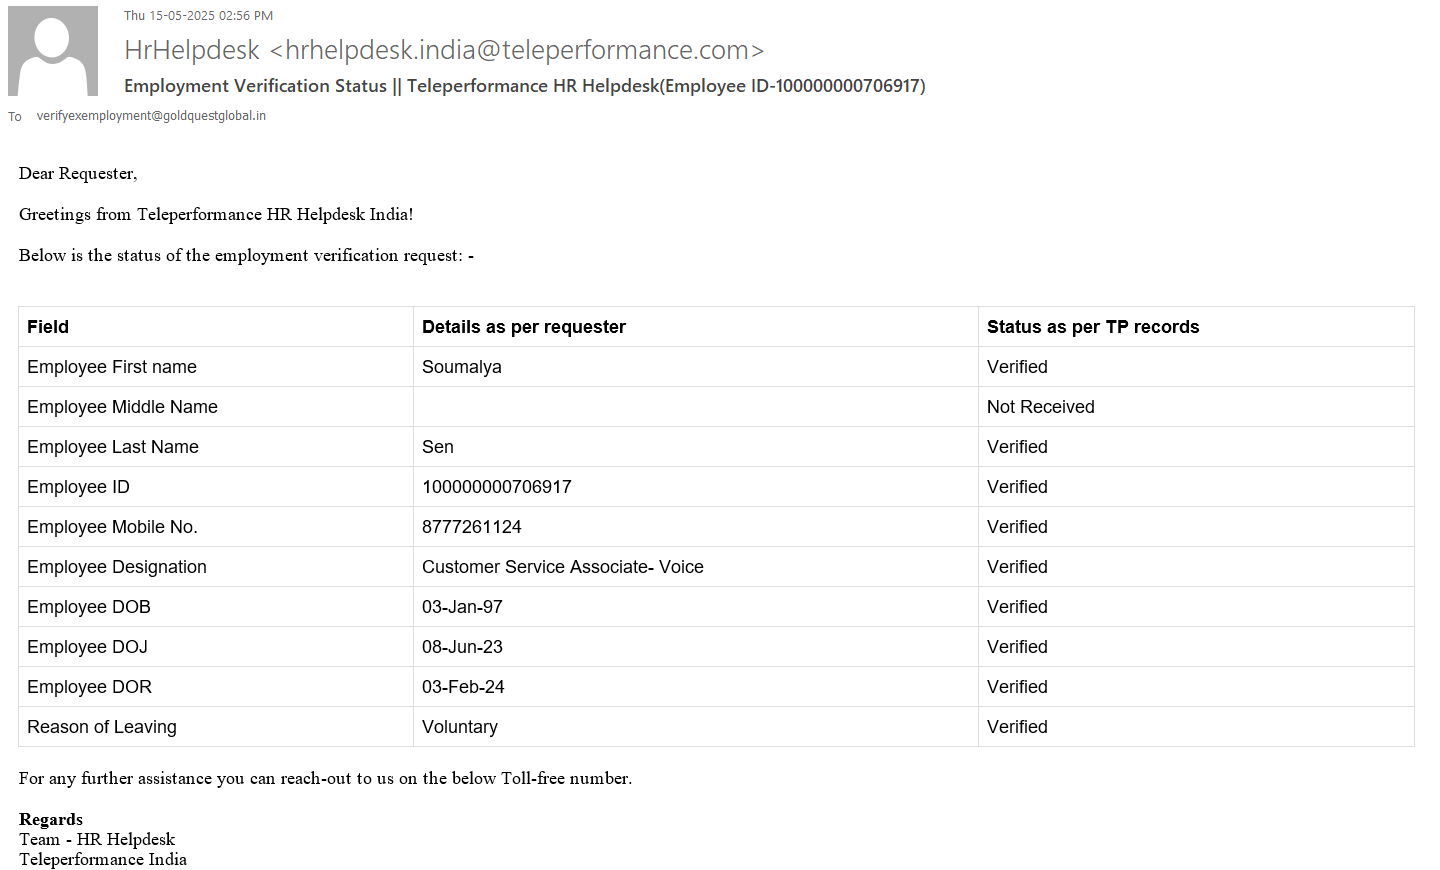Screen dimensions: 1440x870
Task: Click the 'Dear Requester' greeting line
Action: [x=78, y=174]
